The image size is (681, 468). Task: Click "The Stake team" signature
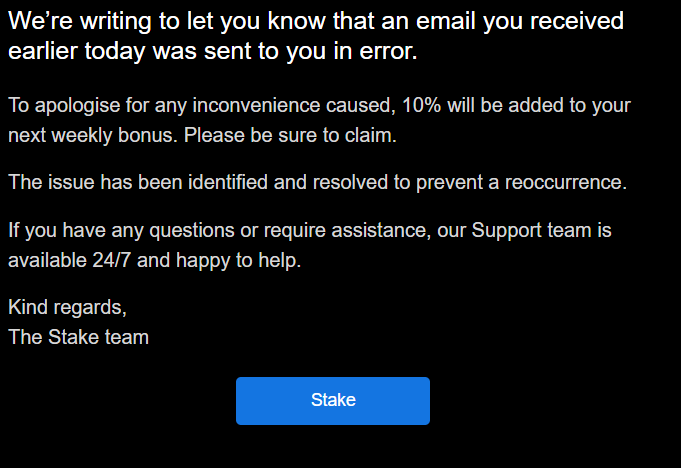(78, 337)
